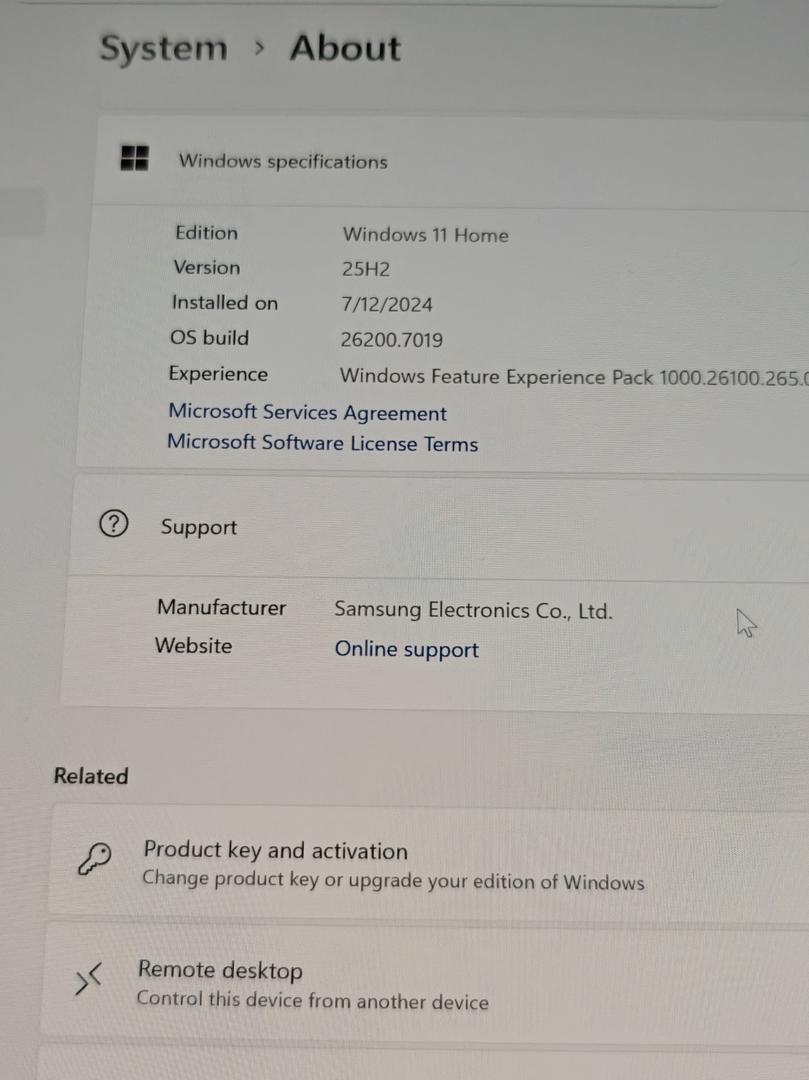This screenshot has width=809, height=1080.
Task: Open Remote desktop settings
Action: pos(220,970)
